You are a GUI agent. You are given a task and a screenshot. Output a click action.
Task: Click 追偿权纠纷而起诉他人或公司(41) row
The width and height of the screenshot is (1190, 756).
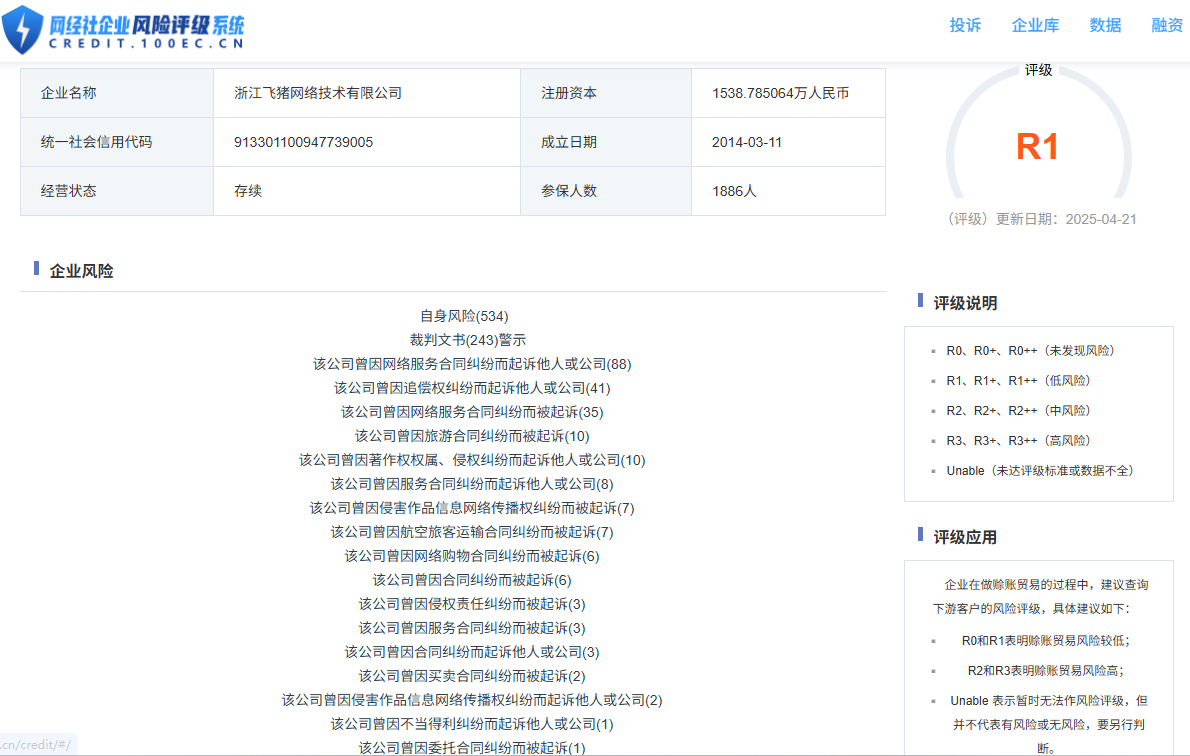(472, 388)
